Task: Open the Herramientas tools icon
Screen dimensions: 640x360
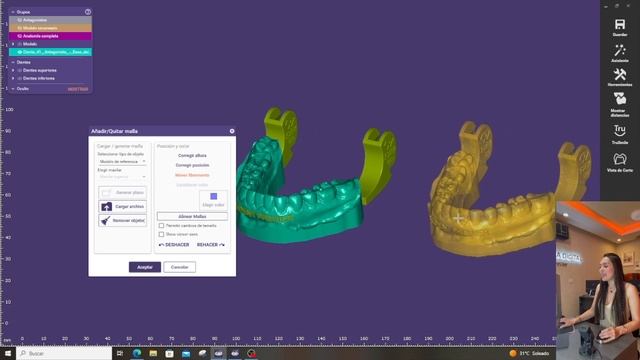Action: (x=620, y=74)
